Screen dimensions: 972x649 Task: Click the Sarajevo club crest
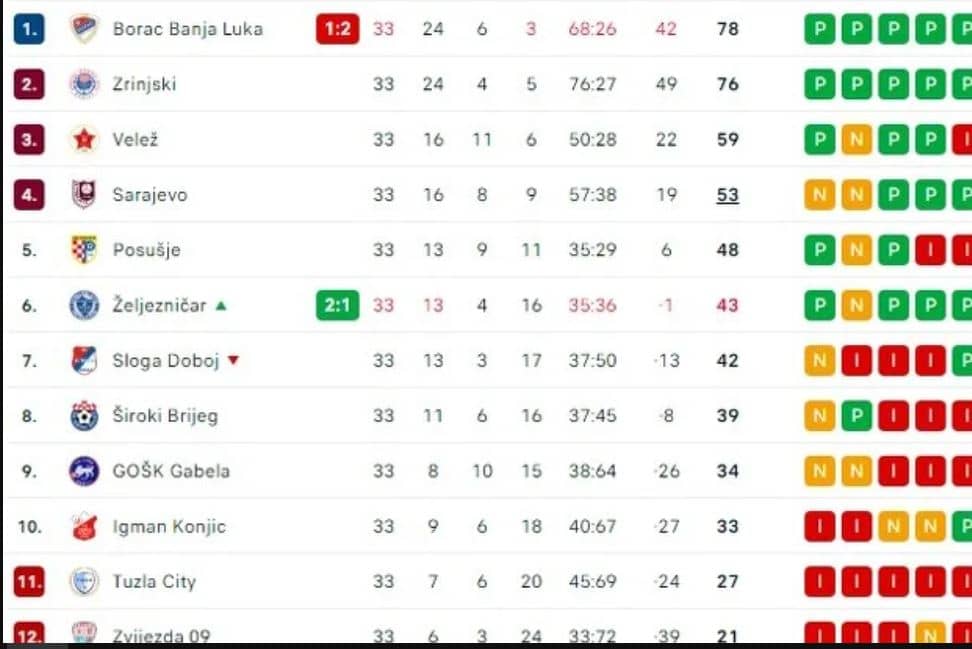point(84,195)
